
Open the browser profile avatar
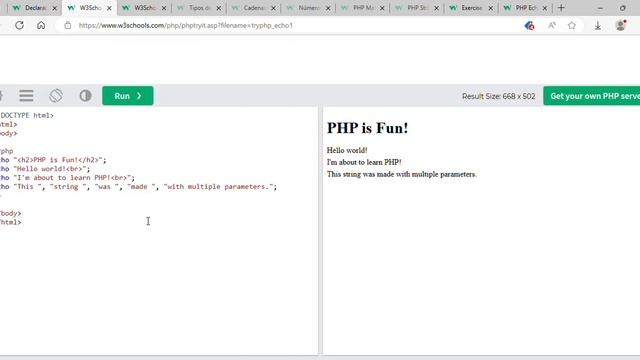620,25
